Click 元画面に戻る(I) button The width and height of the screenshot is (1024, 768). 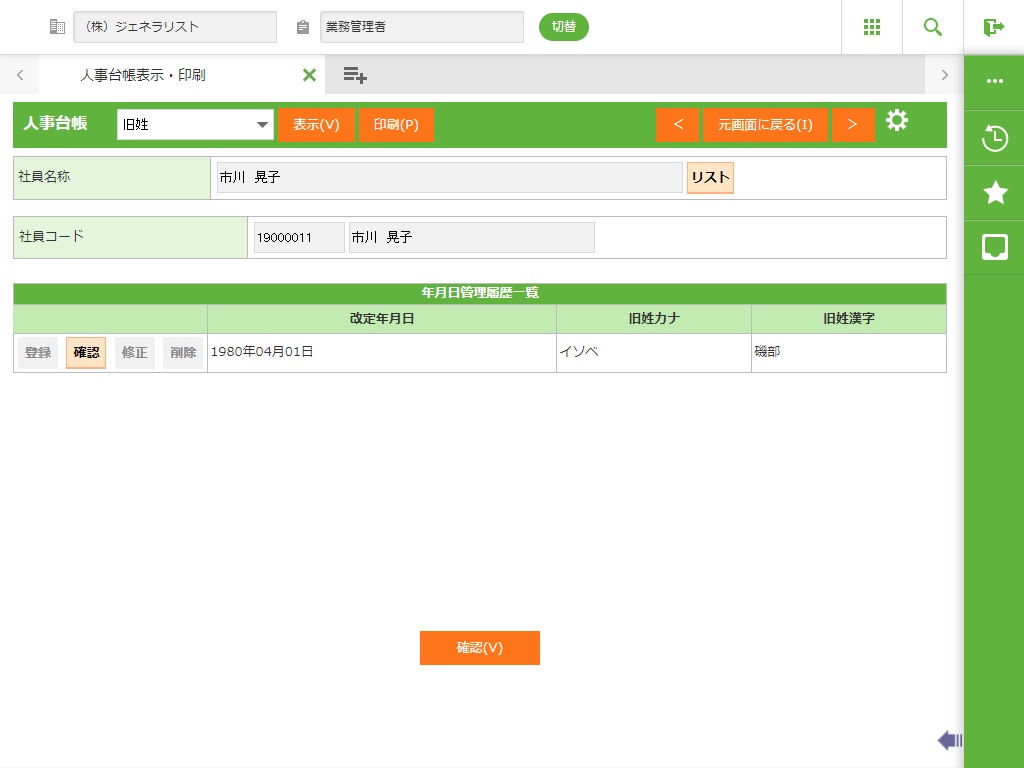(765, 125)
